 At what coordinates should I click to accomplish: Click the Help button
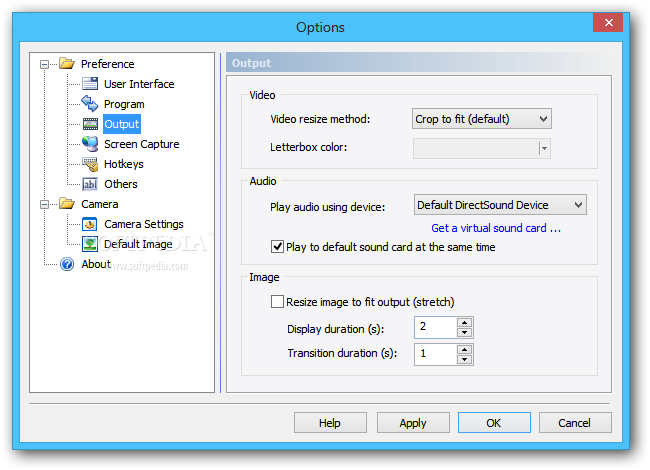tap(330, 423)
